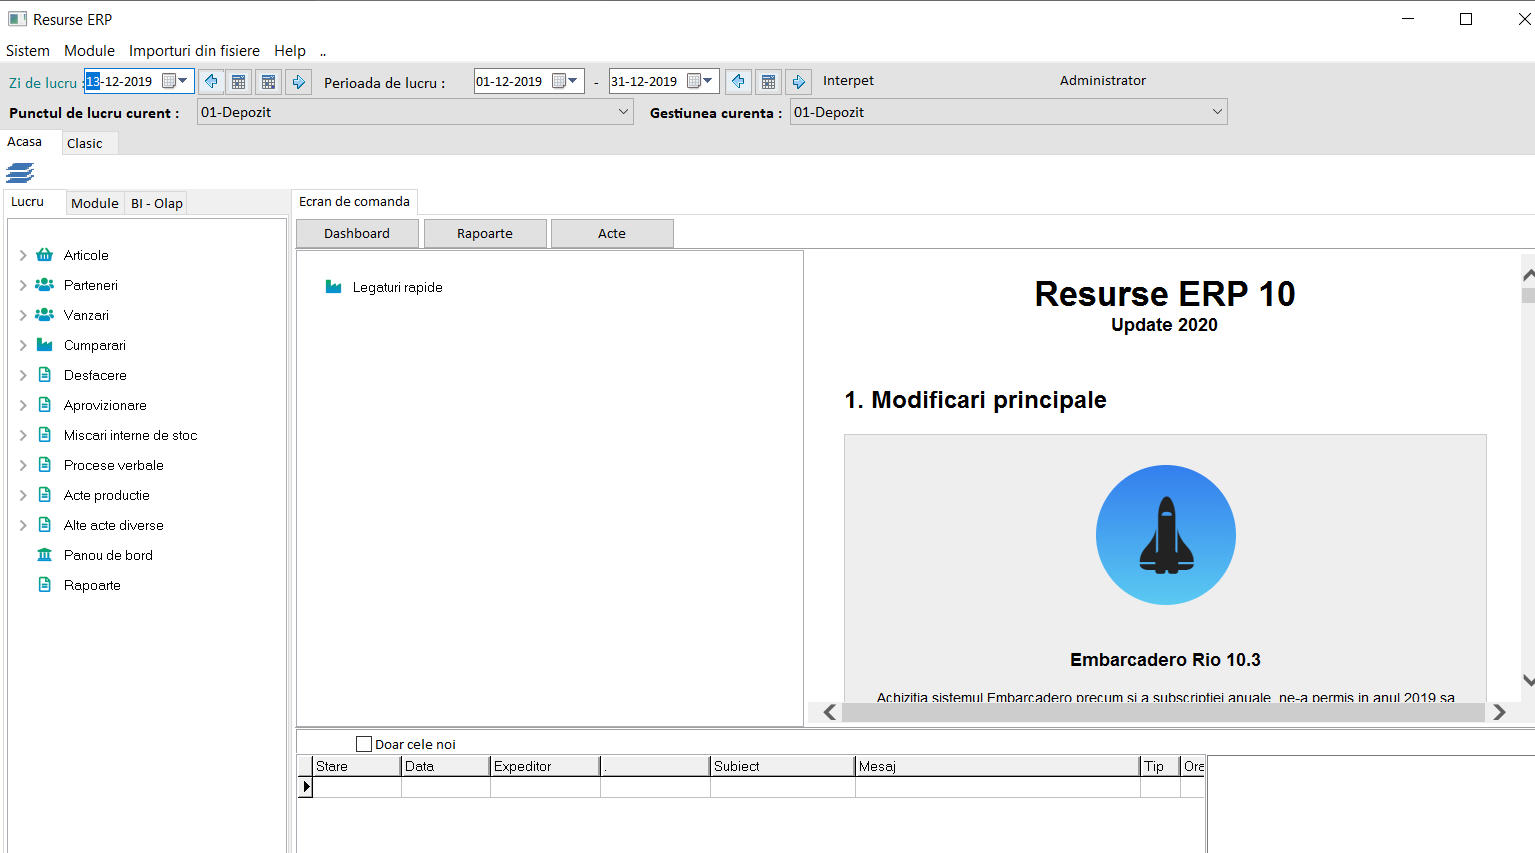Click the Legaturi rapide folder icon
The image size is (1535, 853).
[333, 287]
